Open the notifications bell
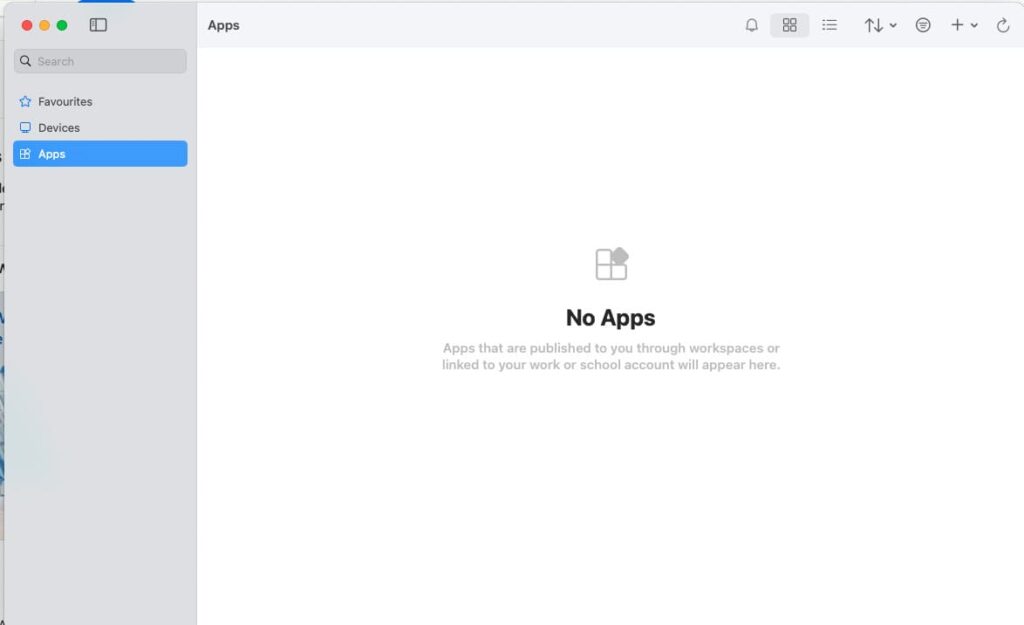 (x=752, y=25)
